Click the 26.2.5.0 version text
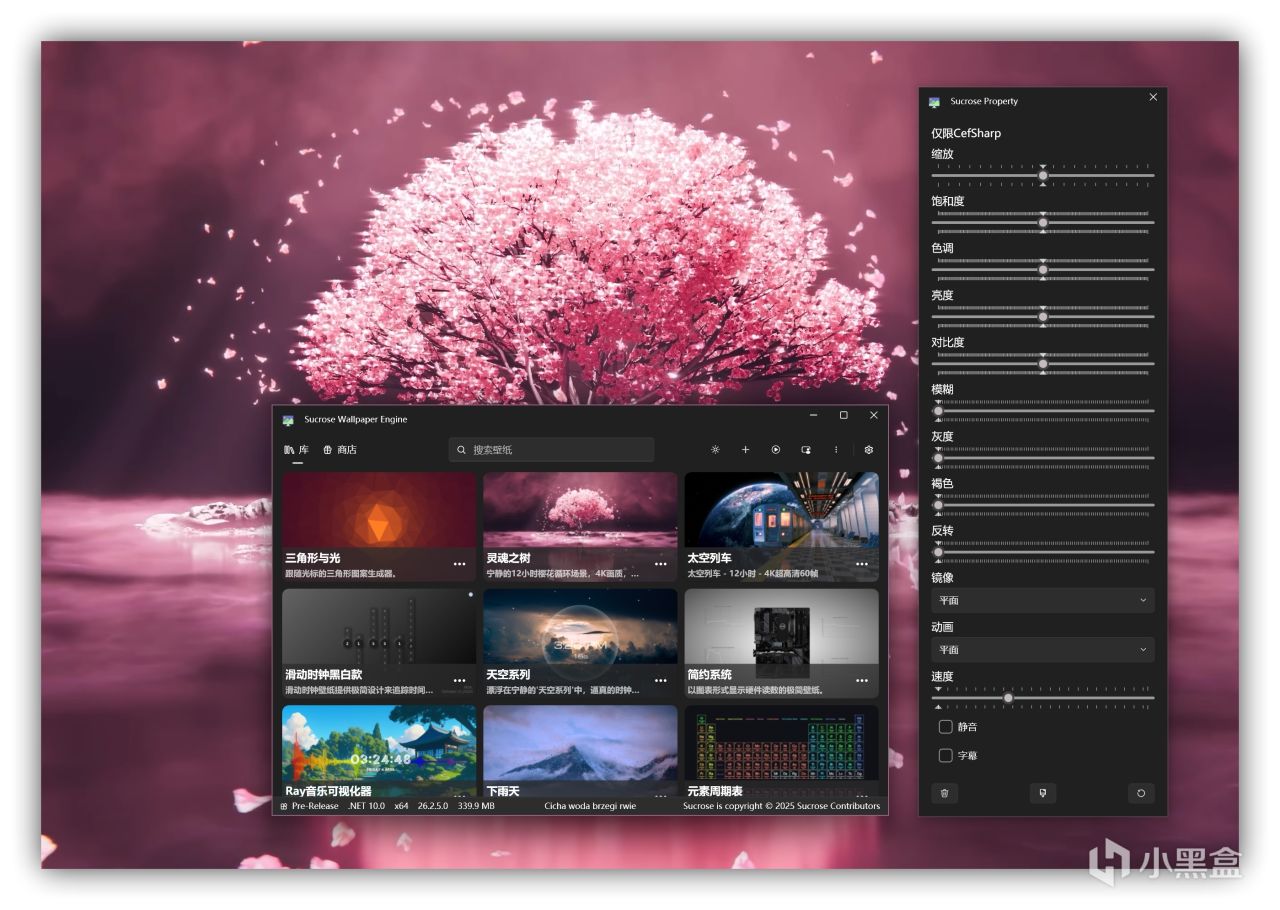This screenshot has width=1280, height=910. pos(433,806)
